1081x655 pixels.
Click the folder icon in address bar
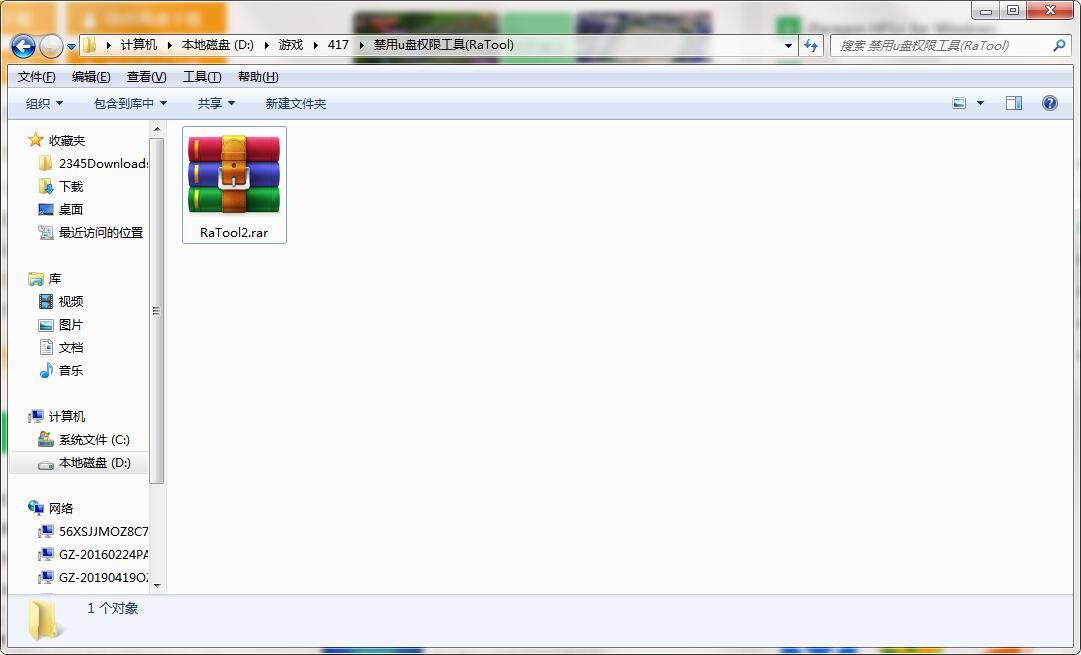(x=90, y=46)
